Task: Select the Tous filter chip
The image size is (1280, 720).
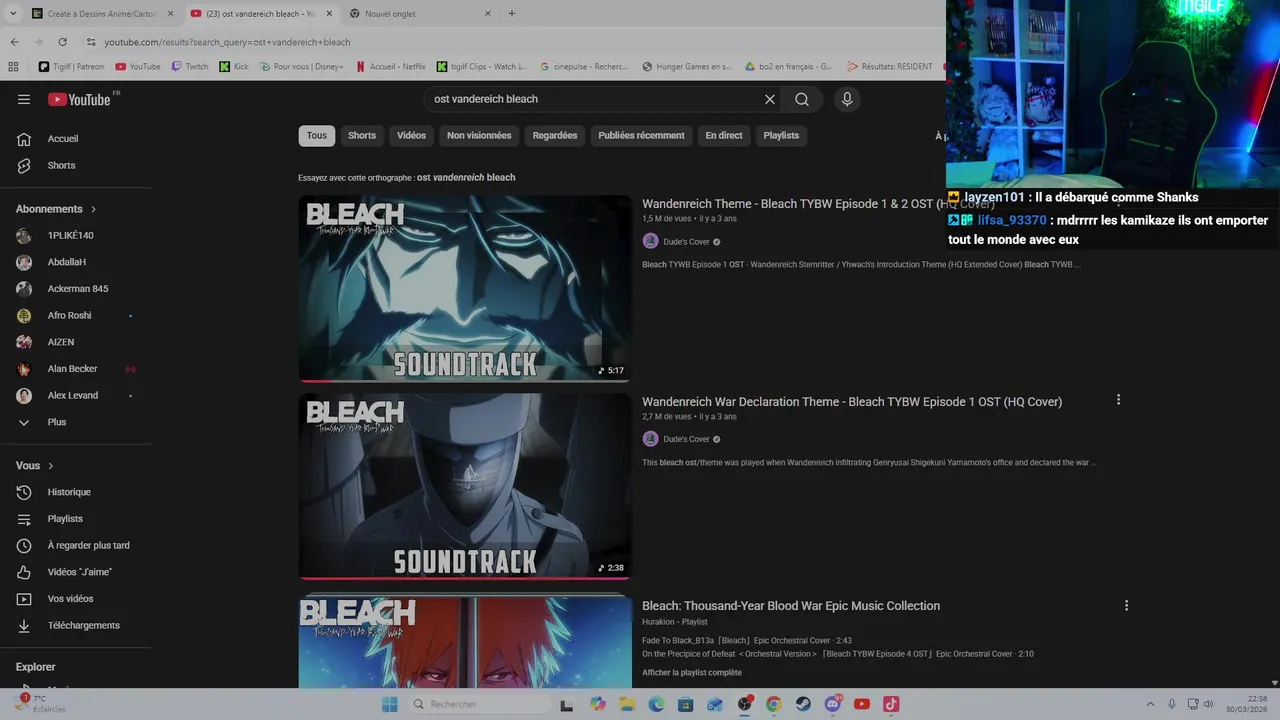Action: (317, 135)
